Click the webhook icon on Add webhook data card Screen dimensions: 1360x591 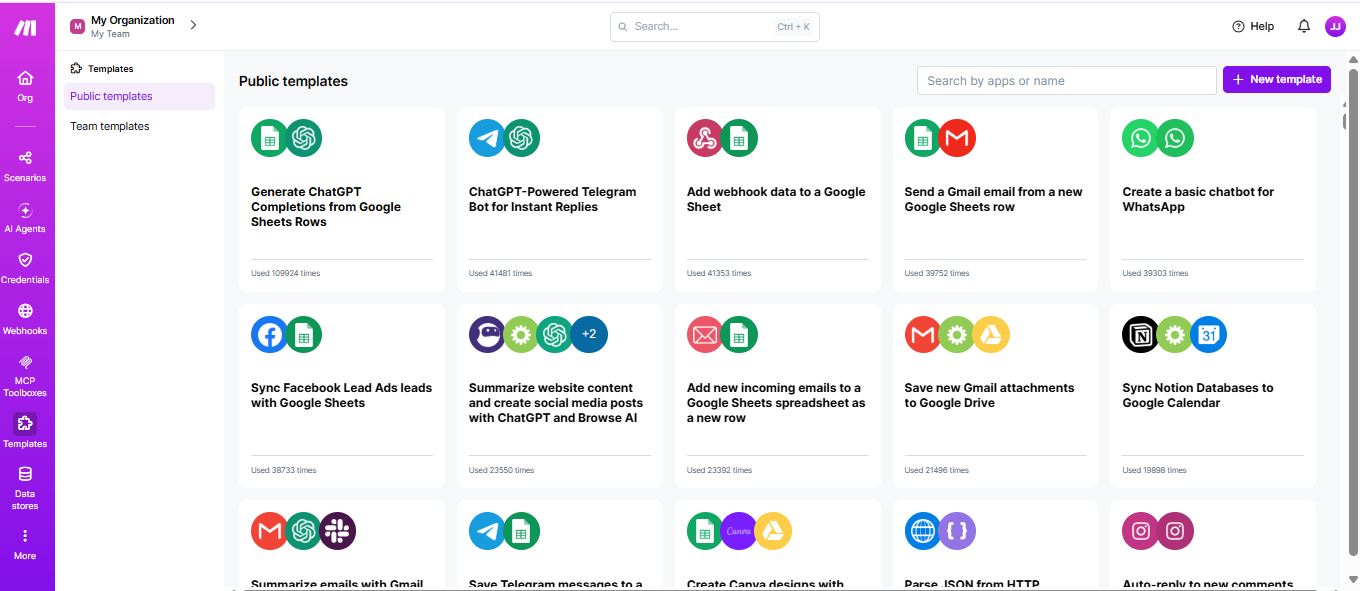[705, 138]
